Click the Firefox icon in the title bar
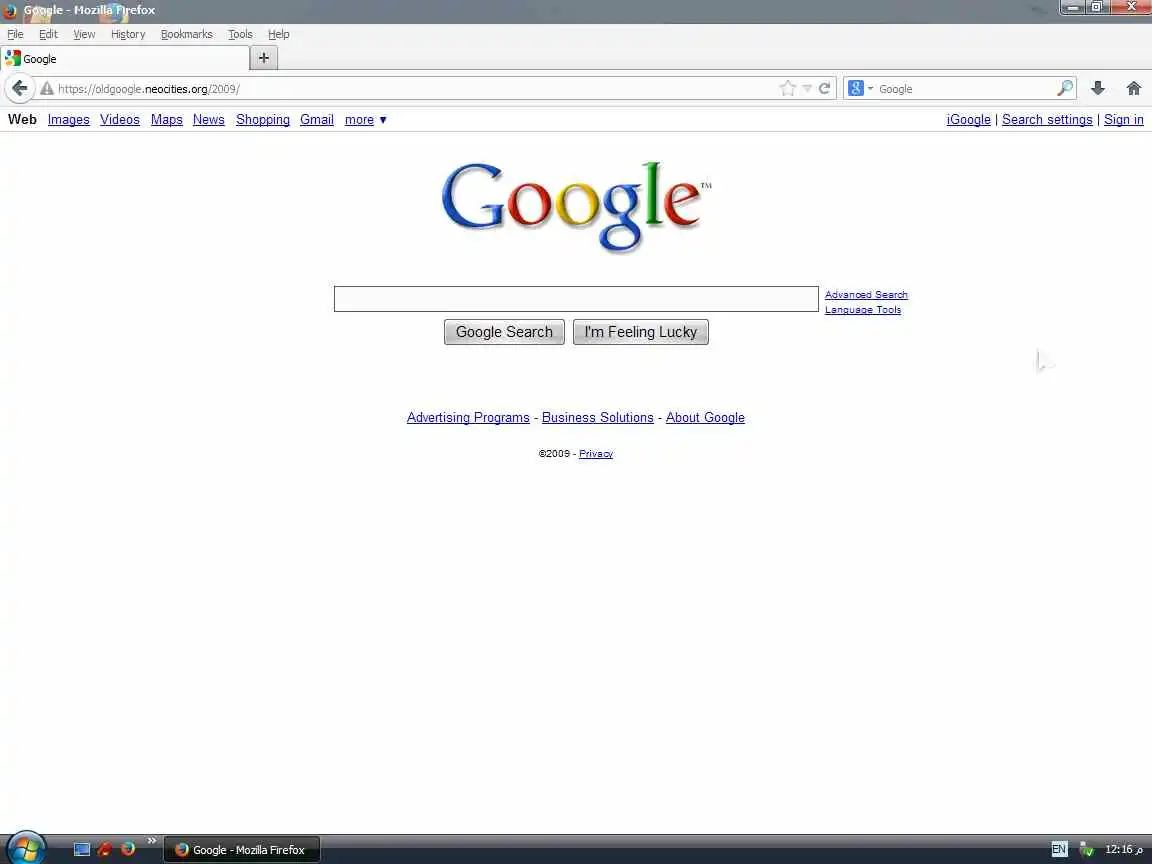The height and width of the screenshot is (864, 1152). click(x=10, y=10)
